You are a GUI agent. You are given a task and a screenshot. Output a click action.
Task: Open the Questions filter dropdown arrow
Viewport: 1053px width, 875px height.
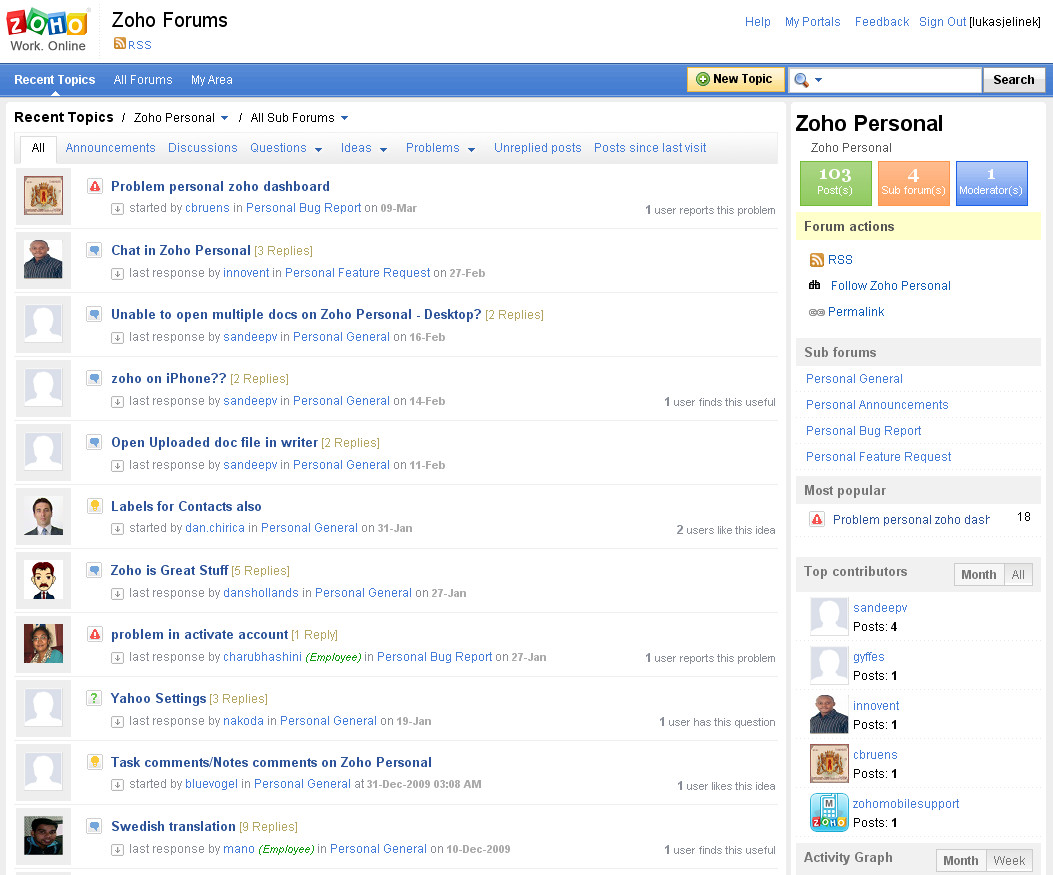[x=318, y=149]
